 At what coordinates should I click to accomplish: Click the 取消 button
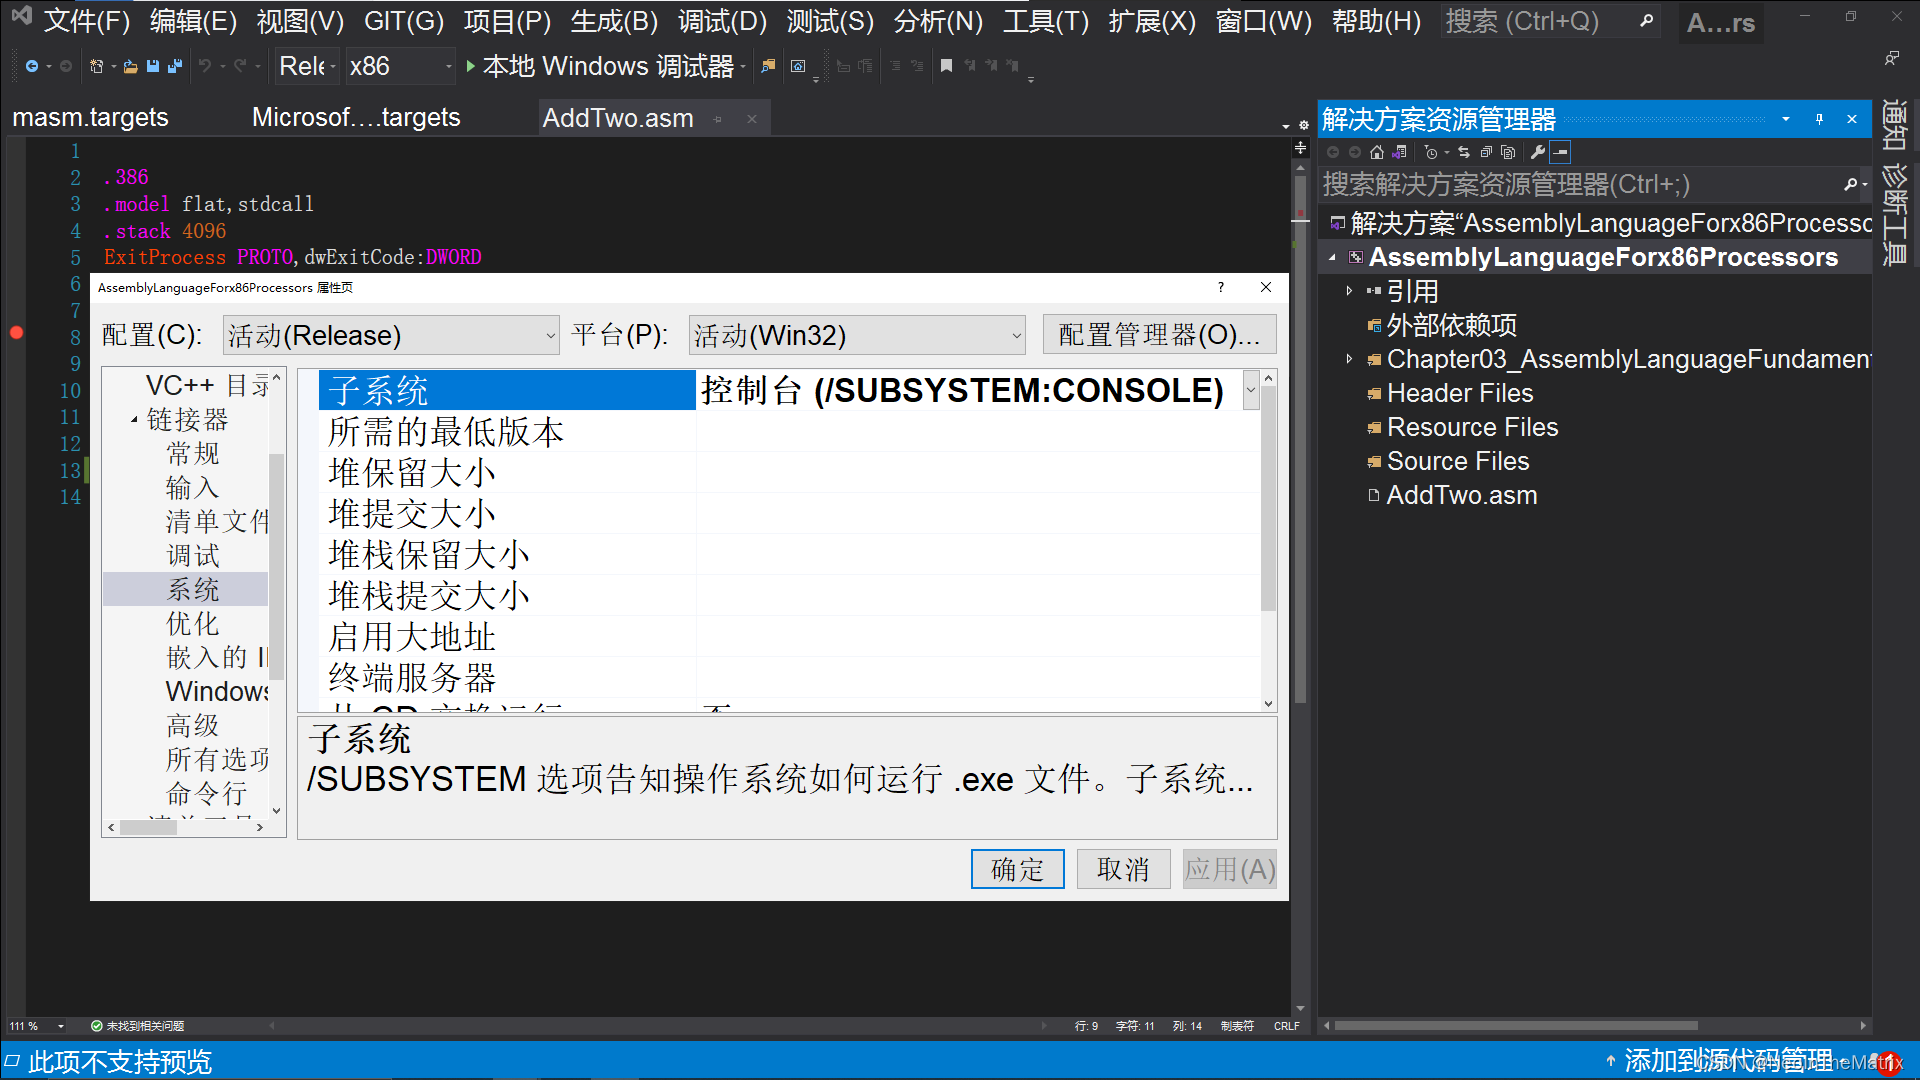click(1123, 869)
